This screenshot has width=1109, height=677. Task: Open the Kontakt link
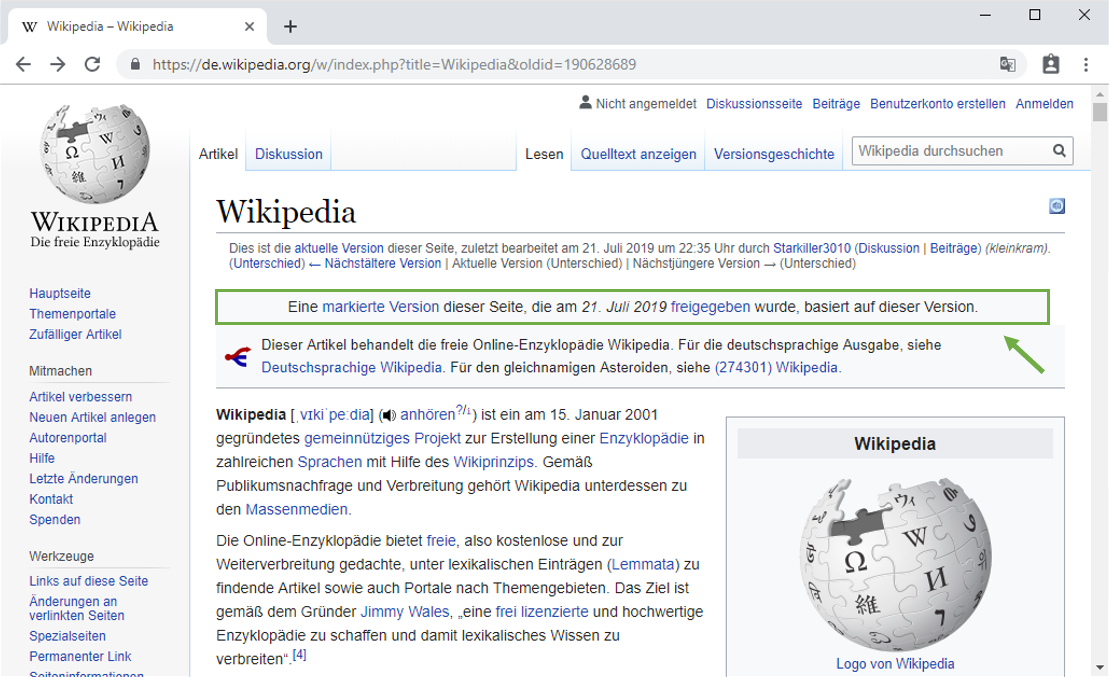pos(51,499)
